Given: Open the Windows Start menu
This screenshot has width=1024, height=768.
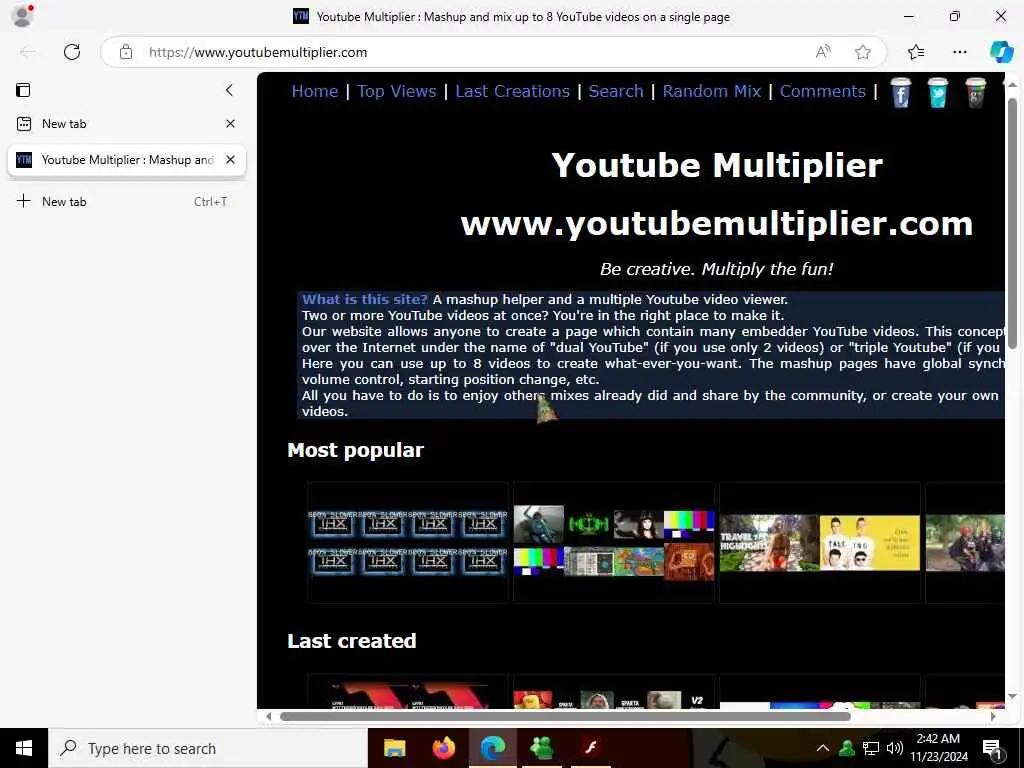Looking at the screenshot, I should coord(24,748).
